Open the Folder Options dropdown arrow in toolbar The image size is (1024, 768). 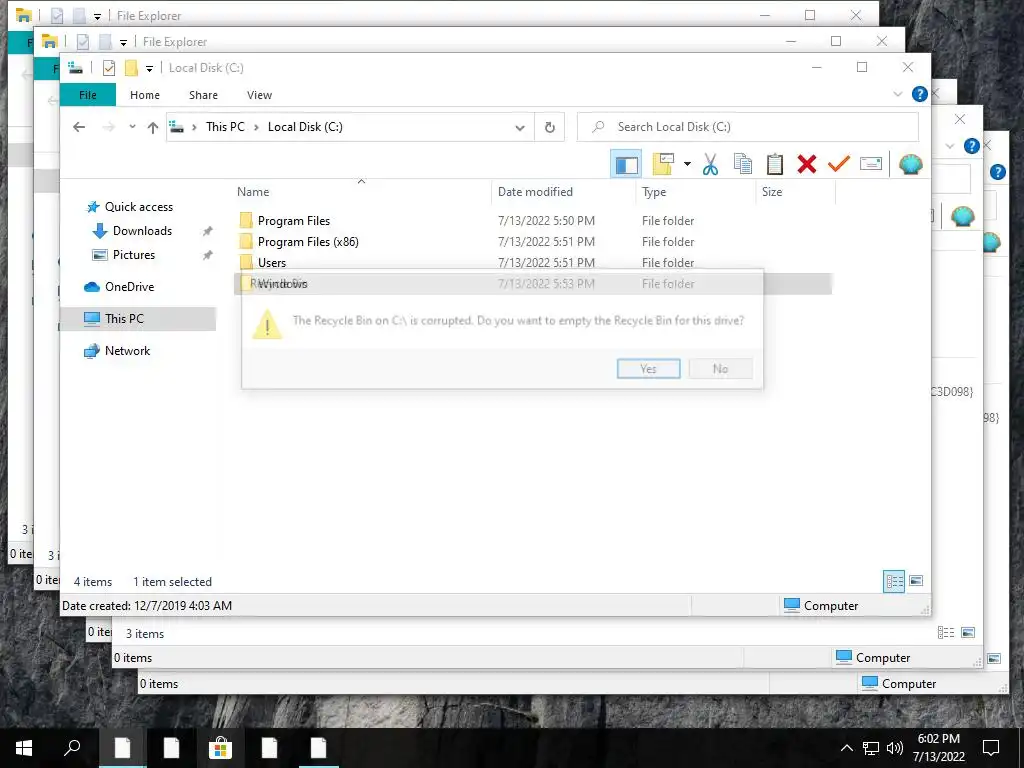[687, 164]
